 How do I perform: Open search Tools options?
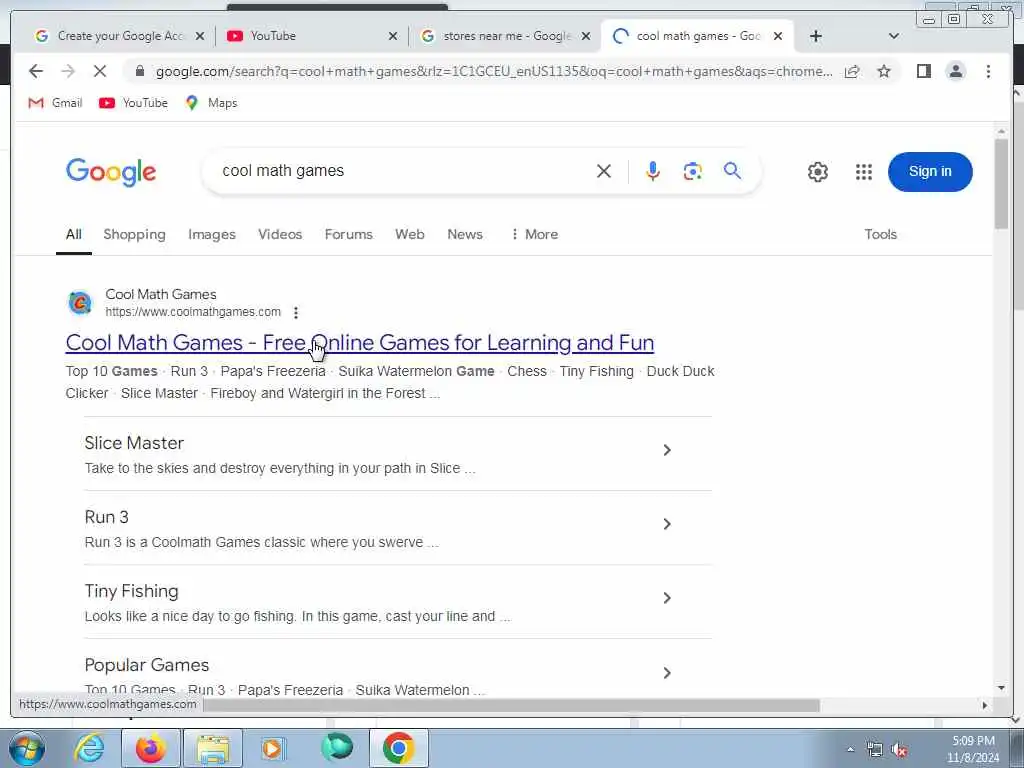coord(880,234)
